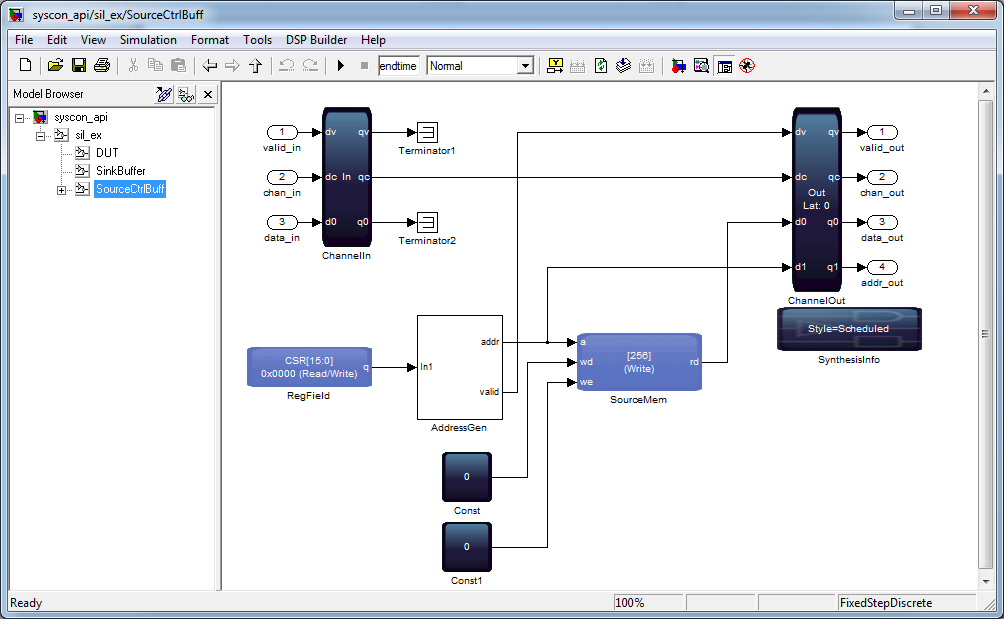The width and height of the screenshot is (1004, 619).
Task: Open the Simulation menu
Action: click(148, 40)
